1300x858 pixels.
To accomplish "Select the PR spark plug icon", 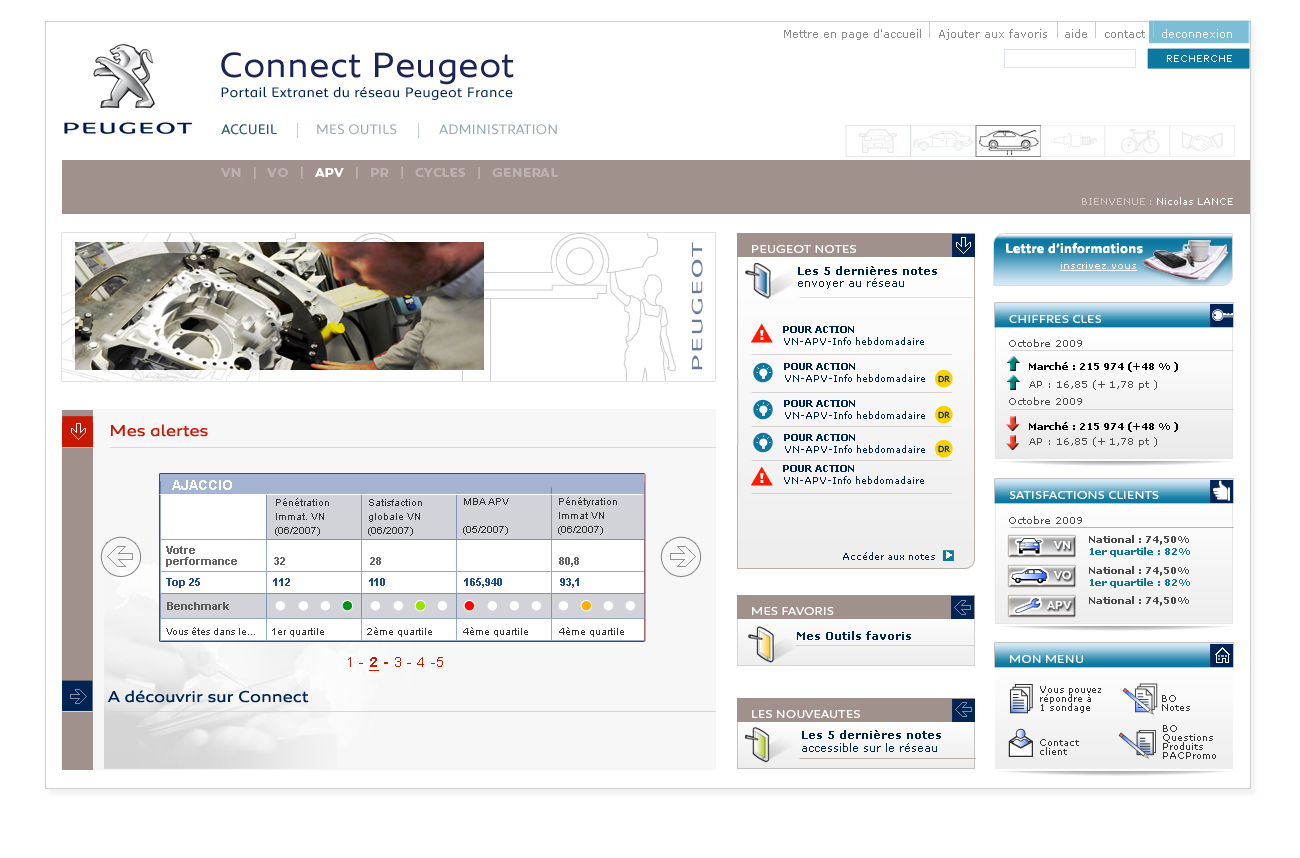I will (1072, 141).
